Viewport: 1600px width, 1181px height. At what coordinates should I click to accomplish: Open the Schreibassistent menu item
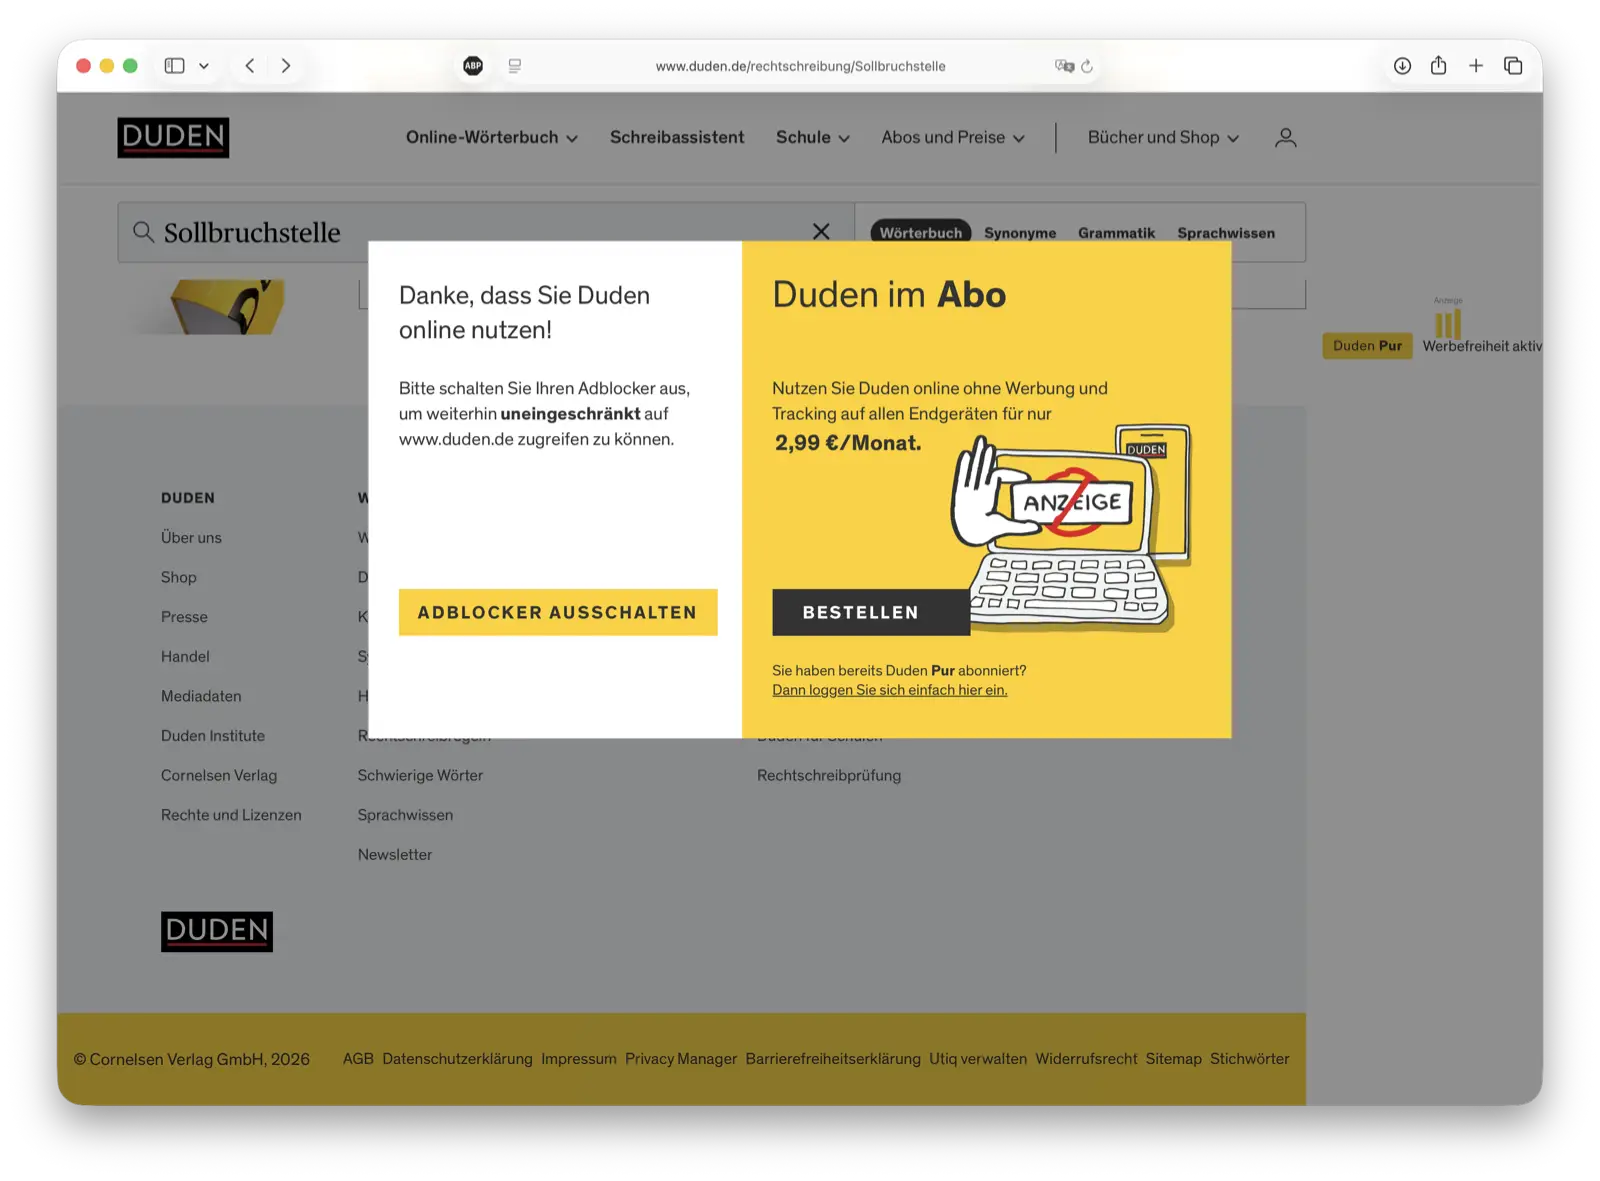coord(677,138)
